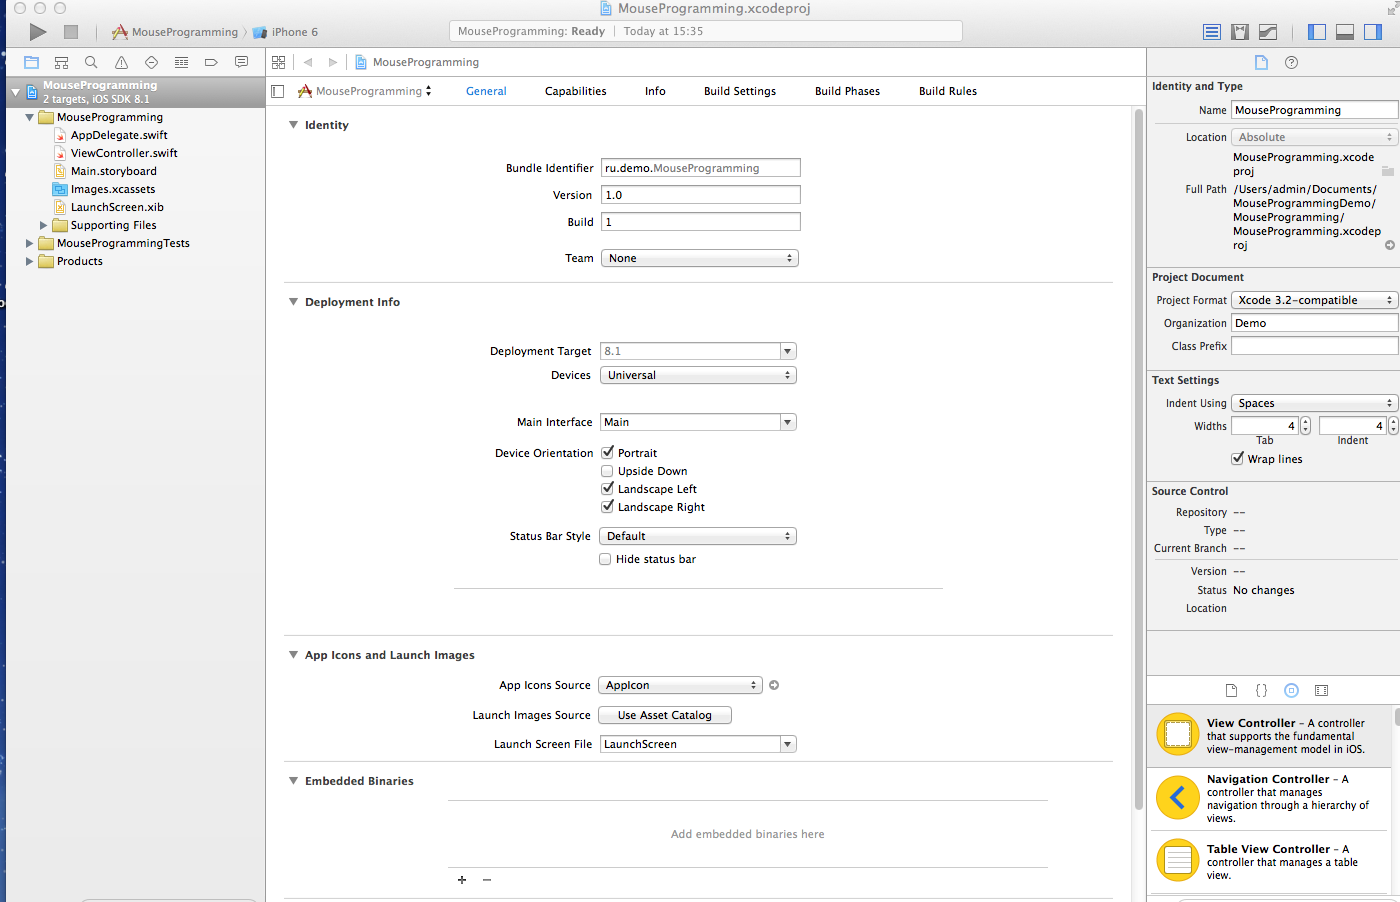Check Hide status bar
Screen dimensions: 1400x902
click(x=605, y=559)
